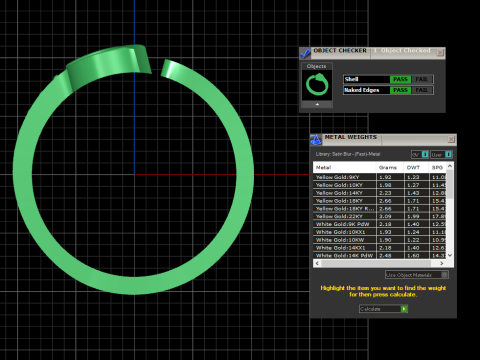
Task: Click the horizontal scroll left arrow
Action: pos(317,264)
